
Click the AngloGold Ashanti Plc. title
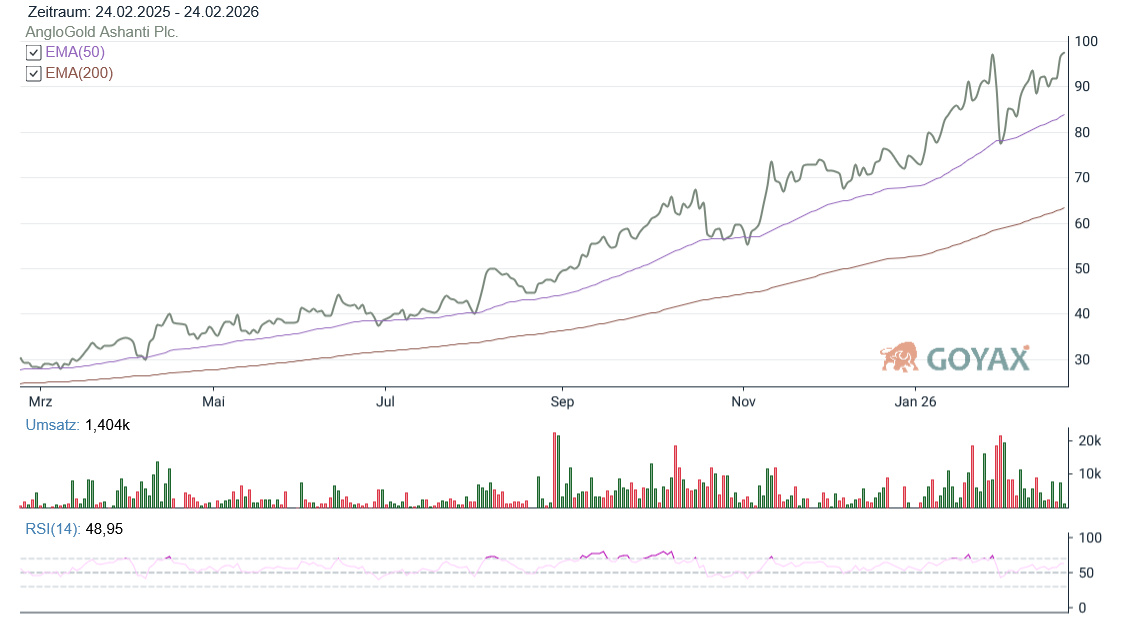point(102,32)
